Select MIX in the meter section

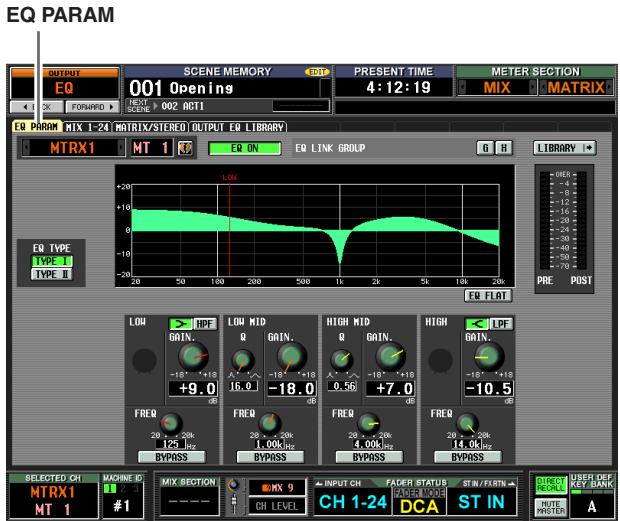(x=497, y=87)
